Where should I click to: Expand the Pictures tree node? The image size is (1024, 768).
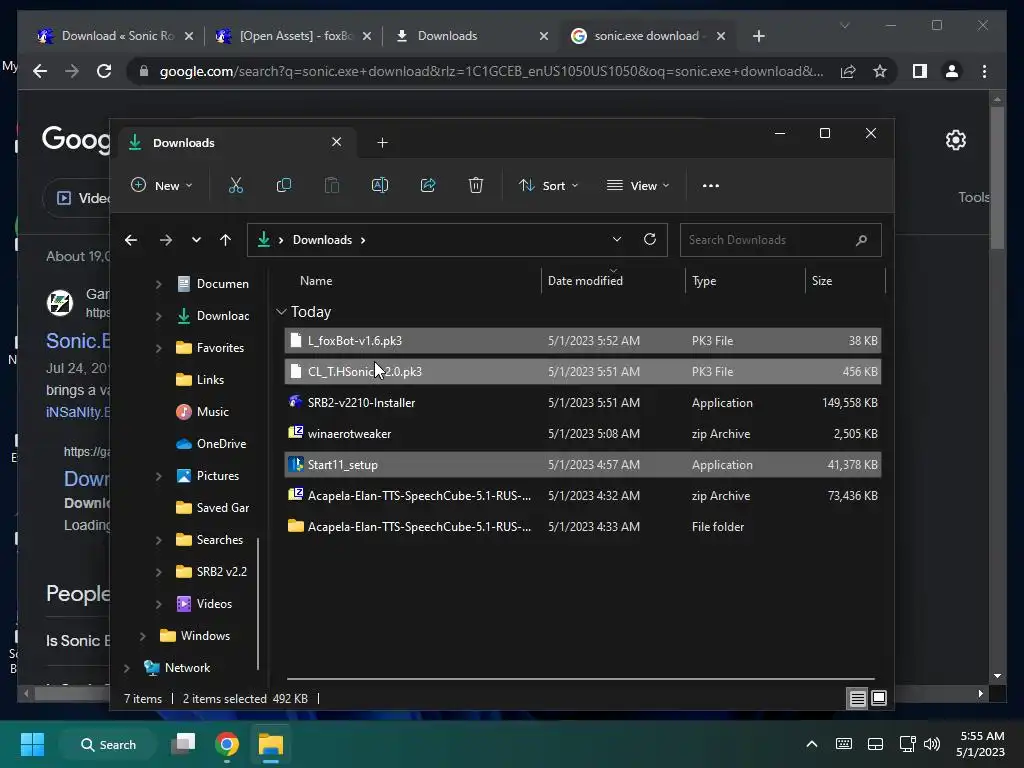pos(158,476)
